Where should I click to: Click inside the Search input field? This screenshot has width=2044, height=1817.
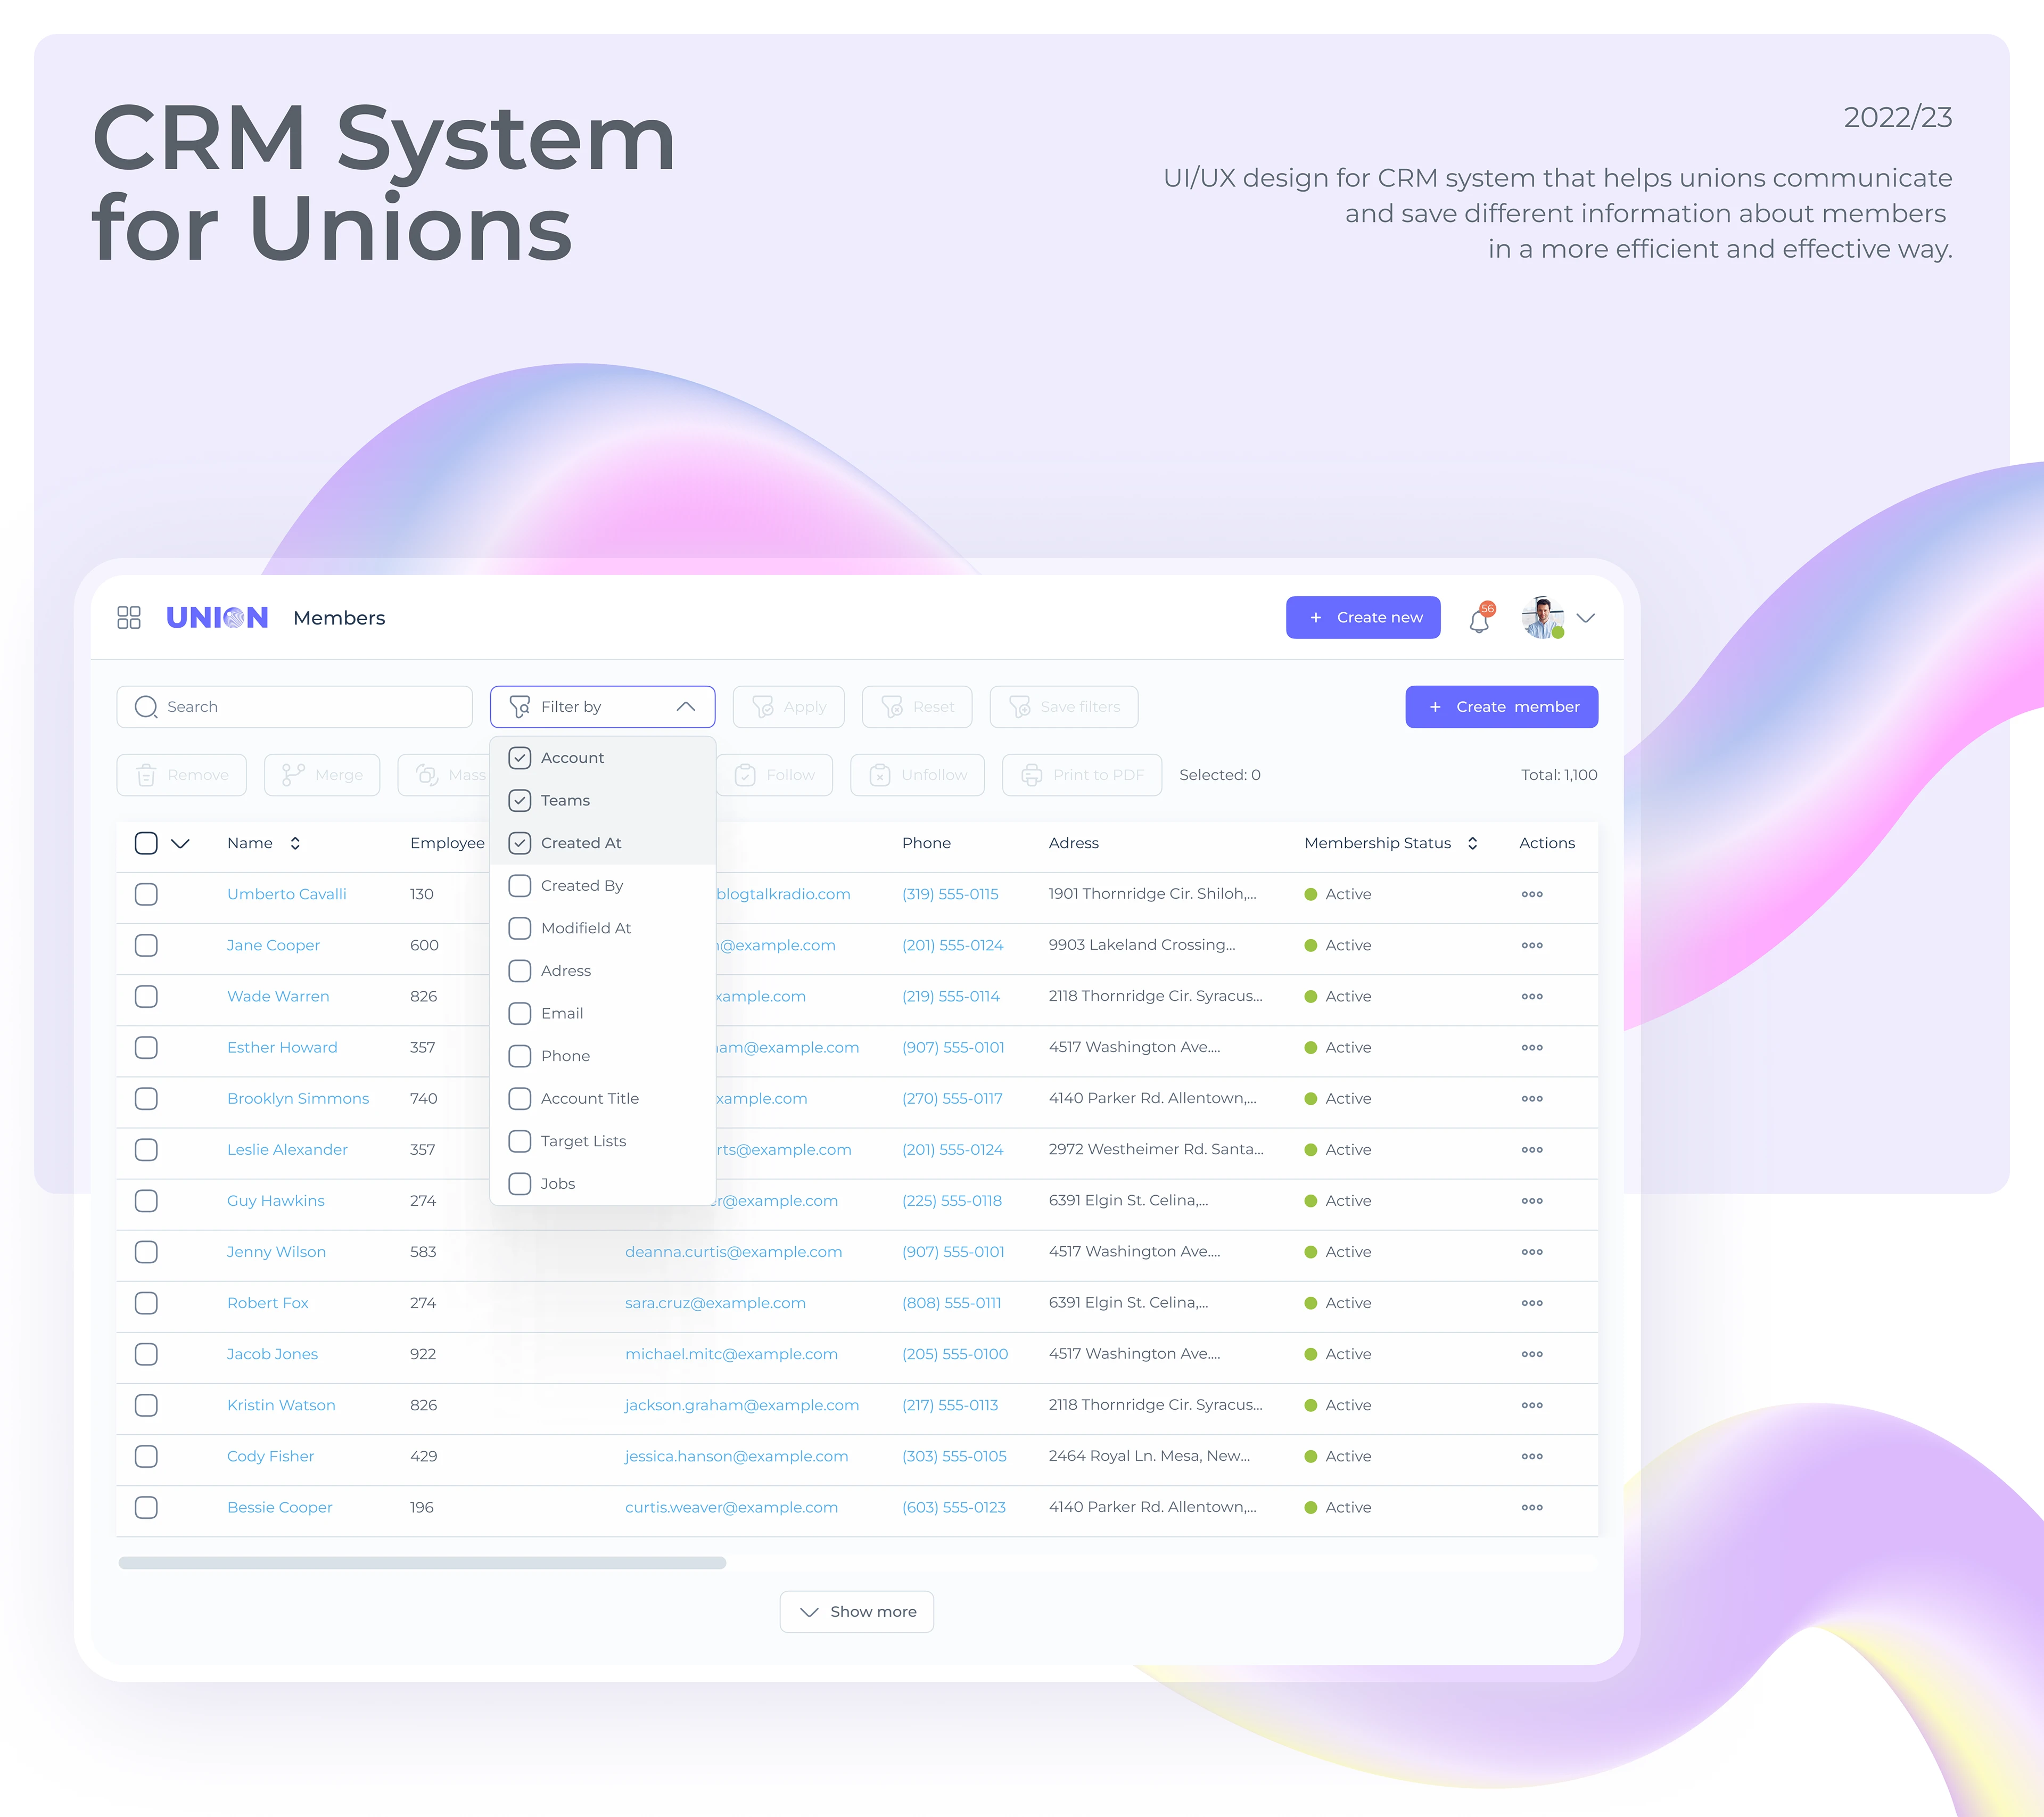click(294, 707)
